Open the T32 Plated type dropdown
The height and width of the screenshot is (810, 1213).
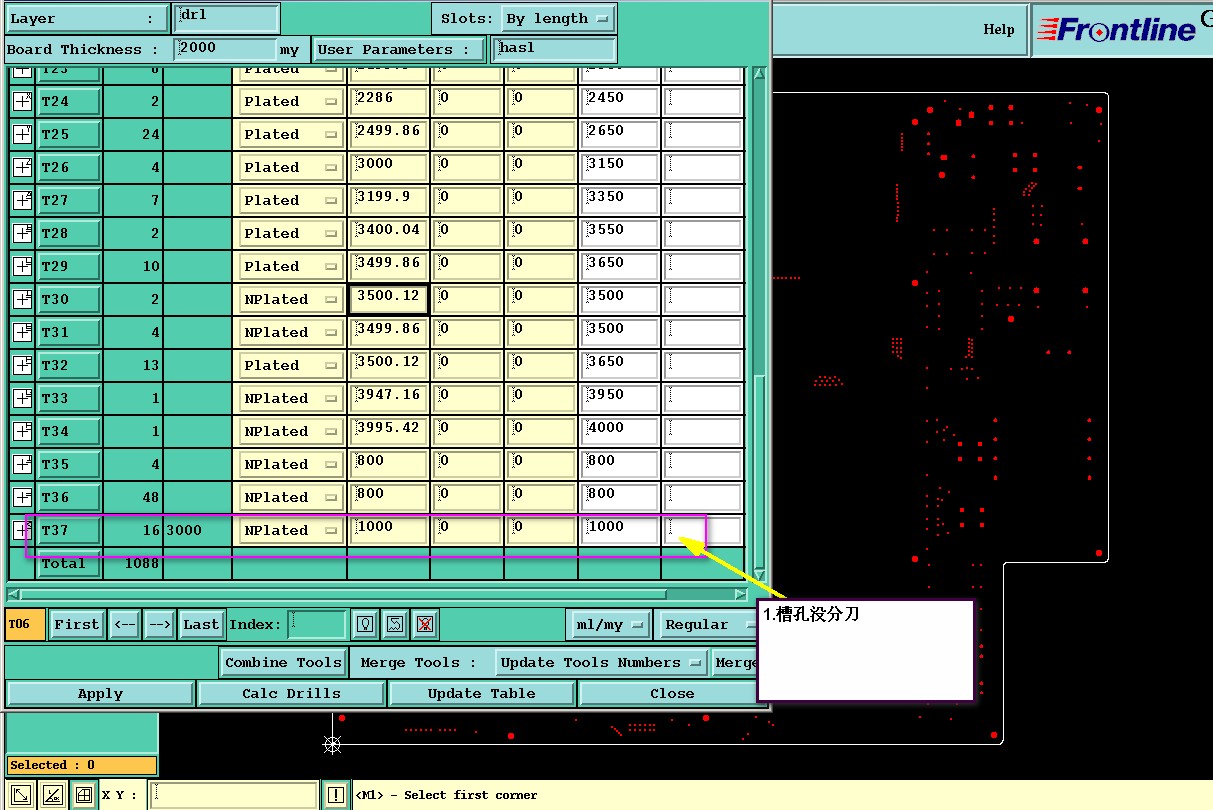(x=291, y=365)
